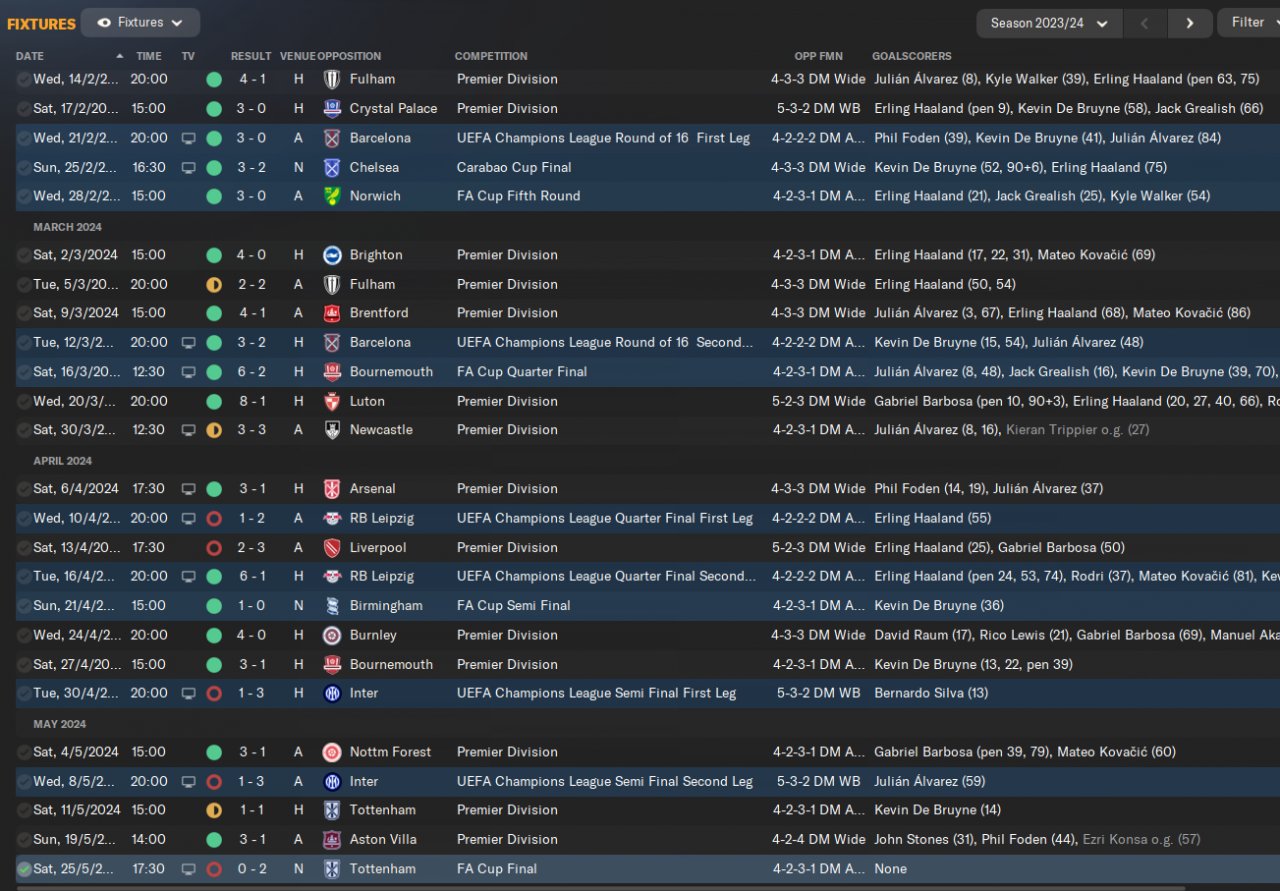The height and width of the screenshot is (891, 1280).
Task: Open the Filter menu
Action: tap(1249, 23)
